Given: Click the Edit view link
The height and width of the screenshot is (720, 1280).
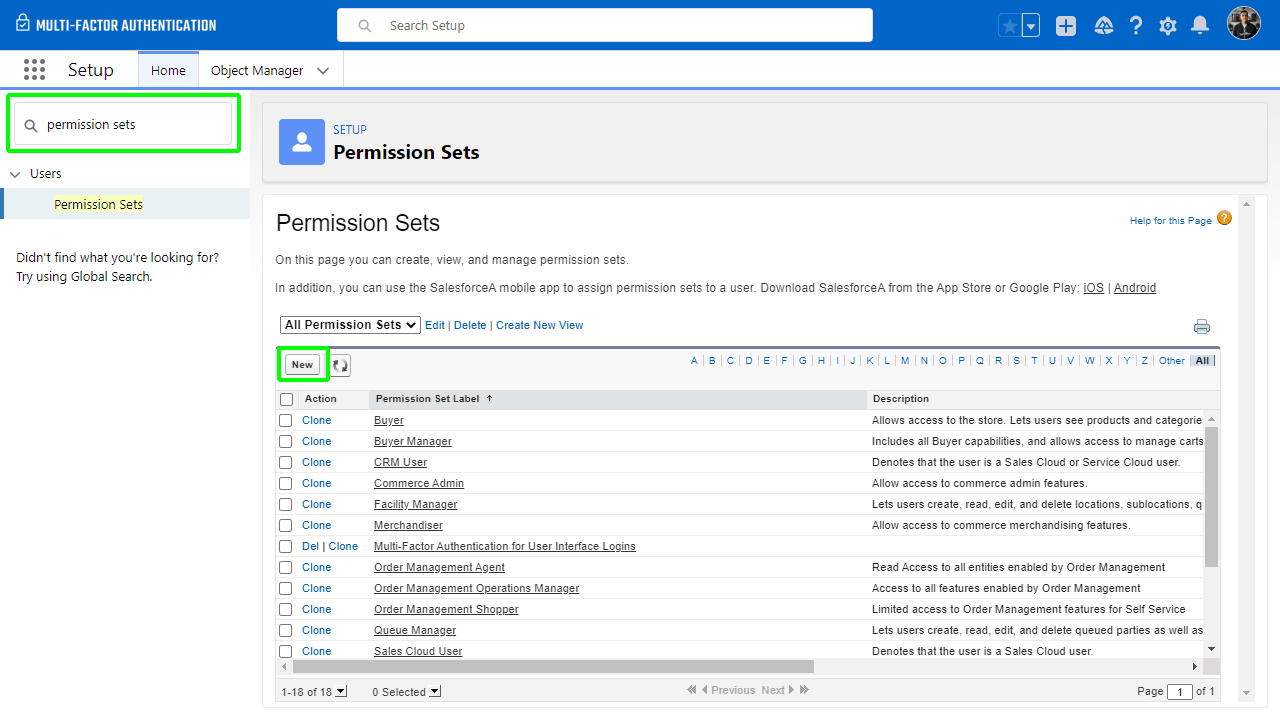Looking at the screenshot, I should (435, 325).
